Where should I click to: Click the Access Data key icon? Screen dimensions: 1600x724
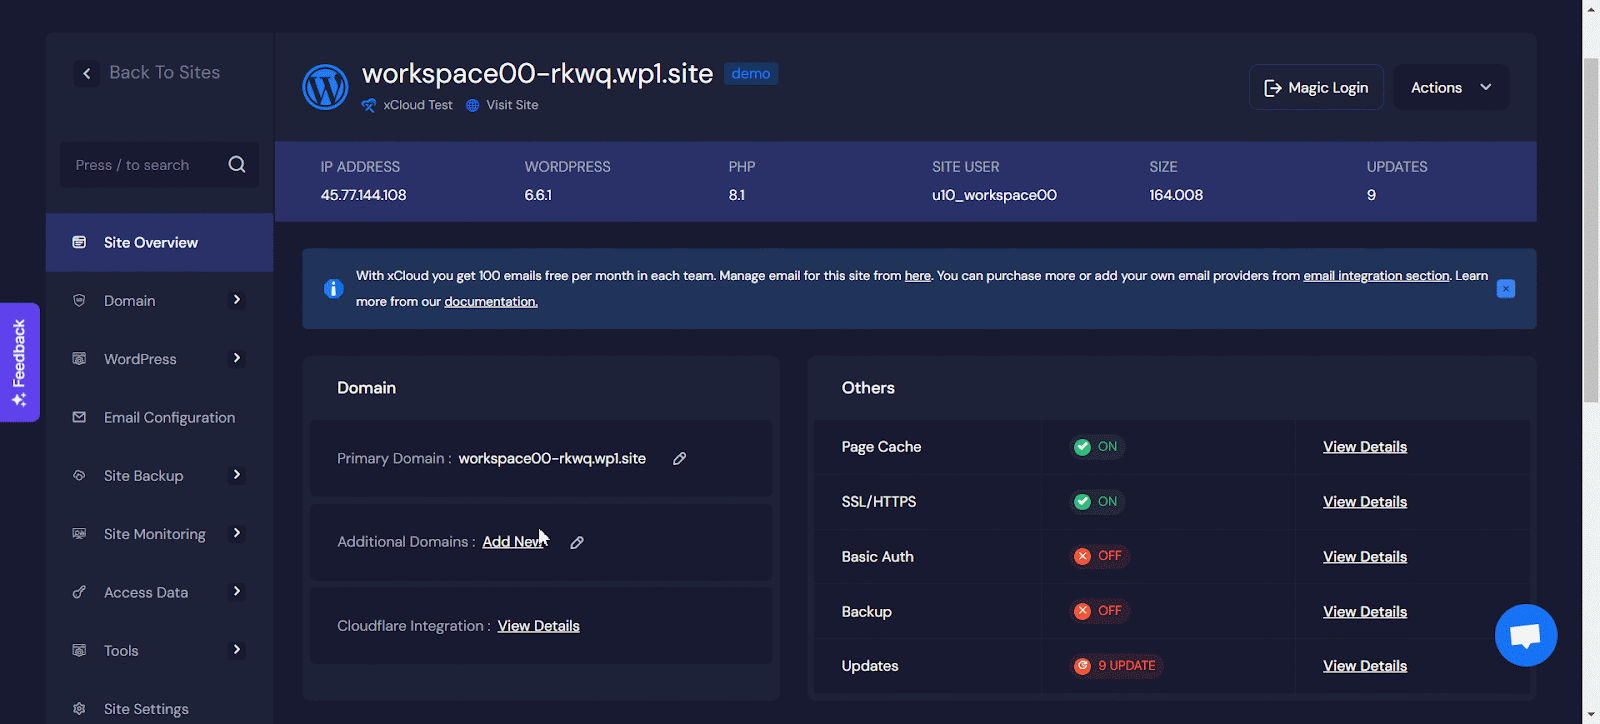(79, 592)
